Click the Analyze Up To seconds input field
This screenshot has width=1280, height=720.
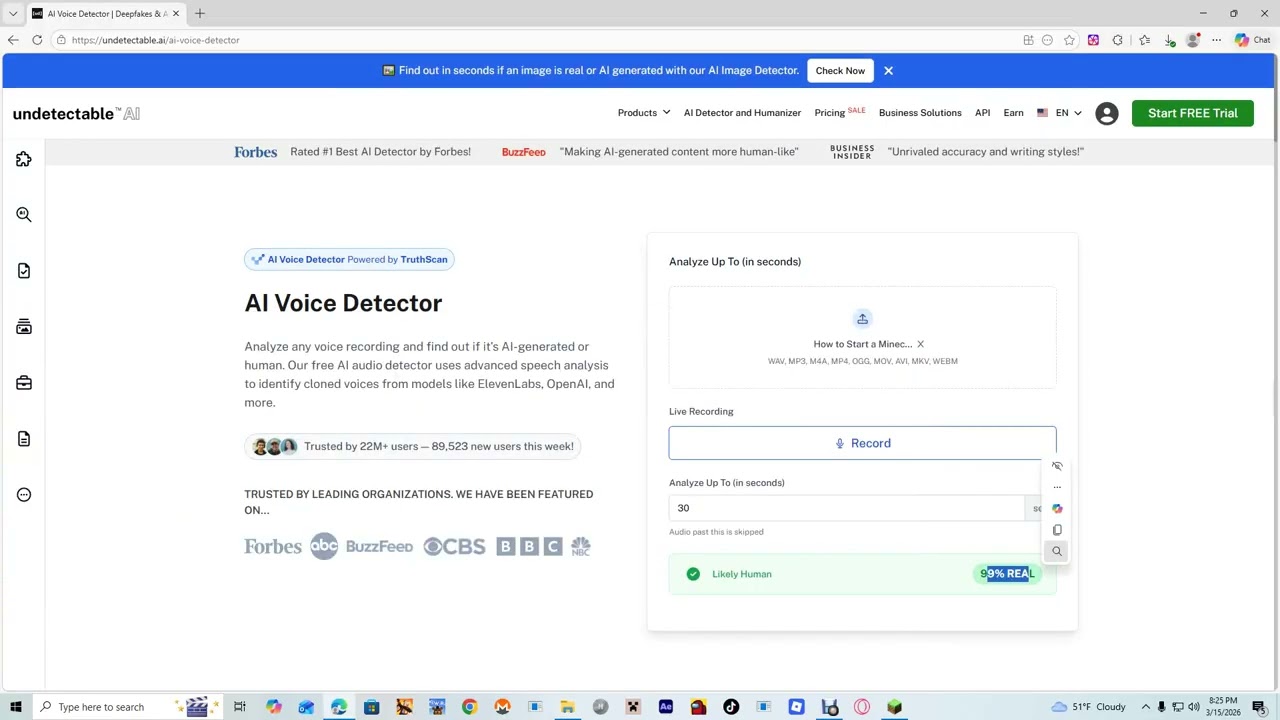[x=846, y=508]
